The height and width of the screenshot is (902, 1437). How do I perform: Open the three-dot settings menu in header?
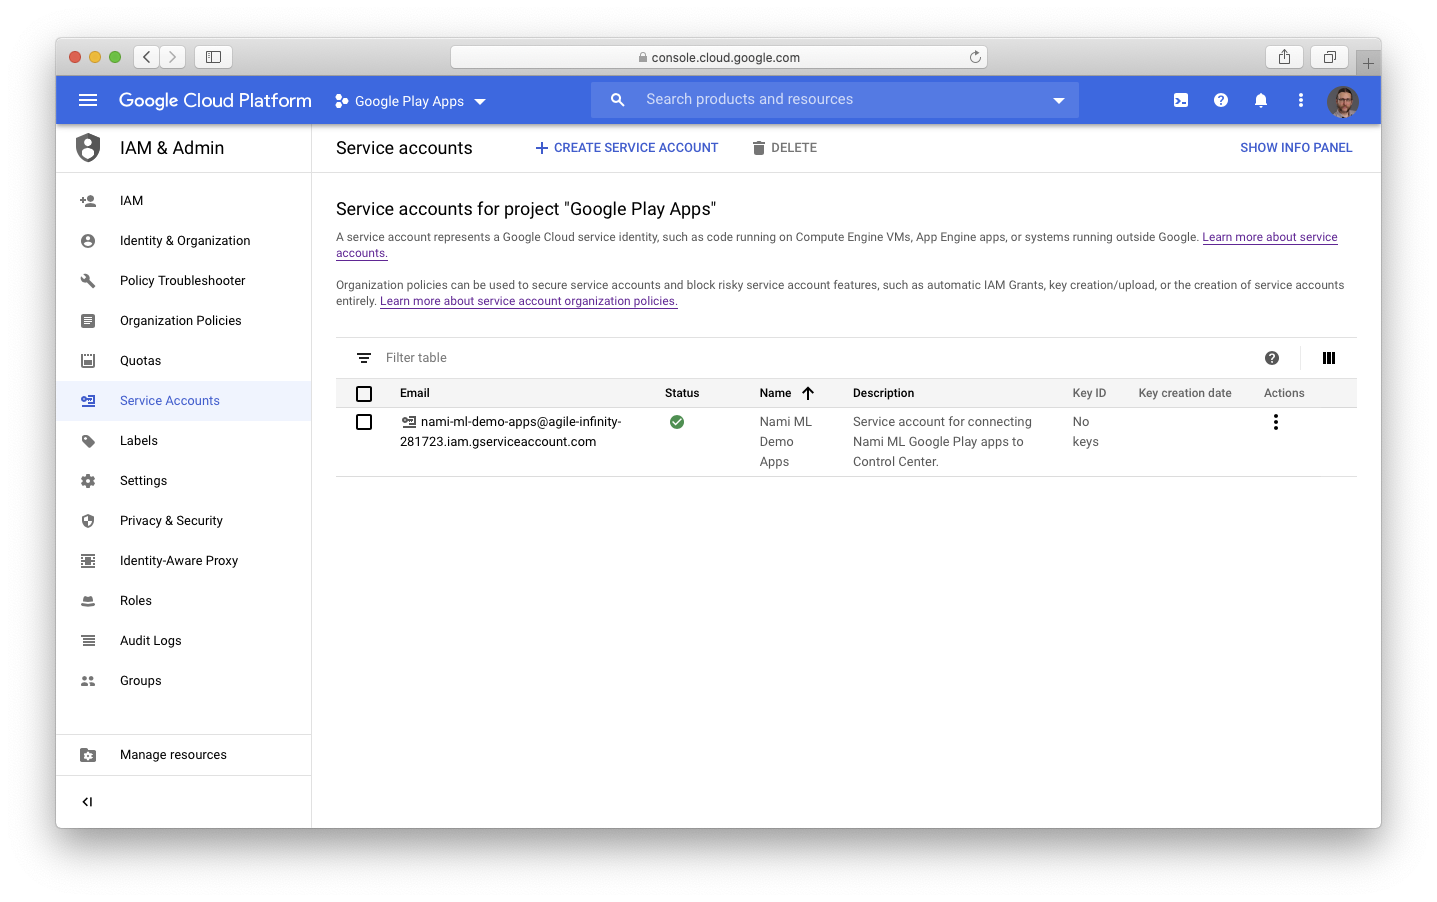click(x=1301, y=100)
